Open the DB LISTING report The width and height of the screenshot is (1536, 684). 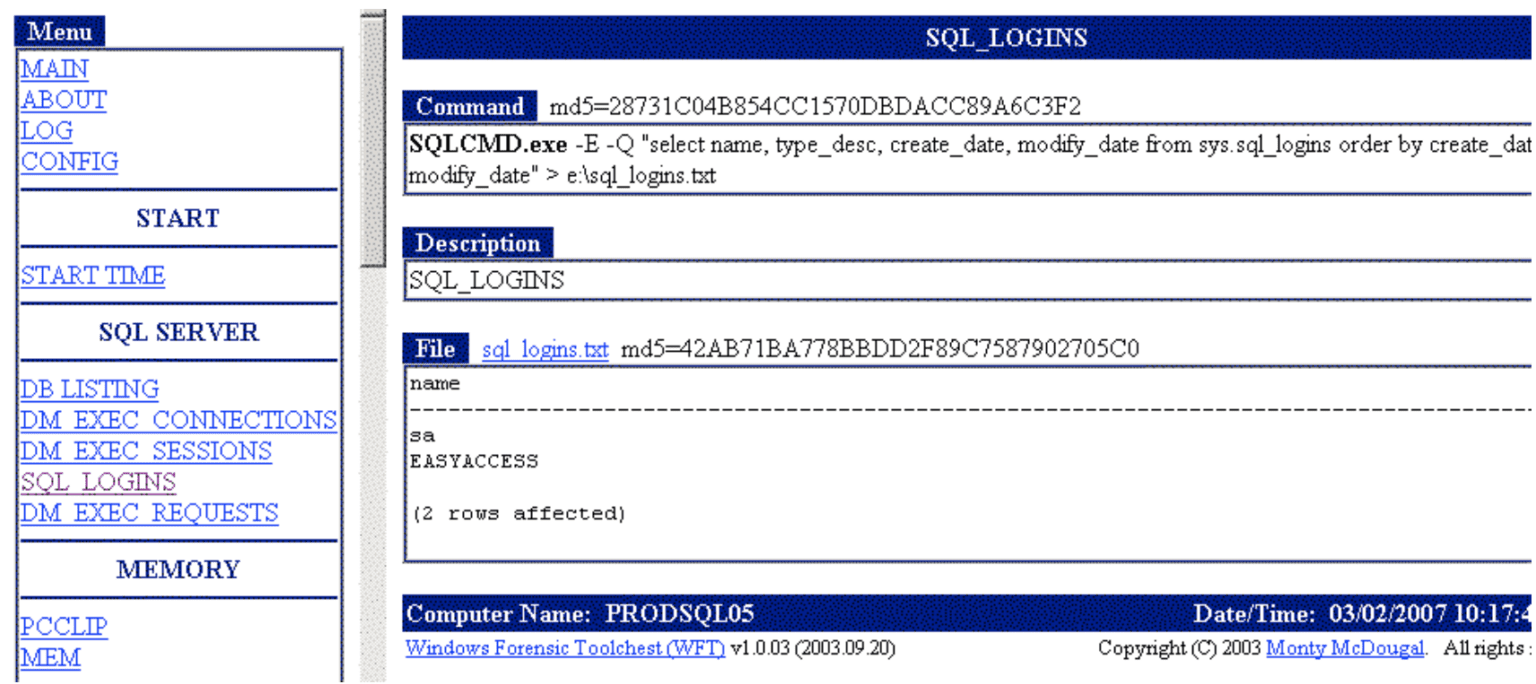click(89, 388)
